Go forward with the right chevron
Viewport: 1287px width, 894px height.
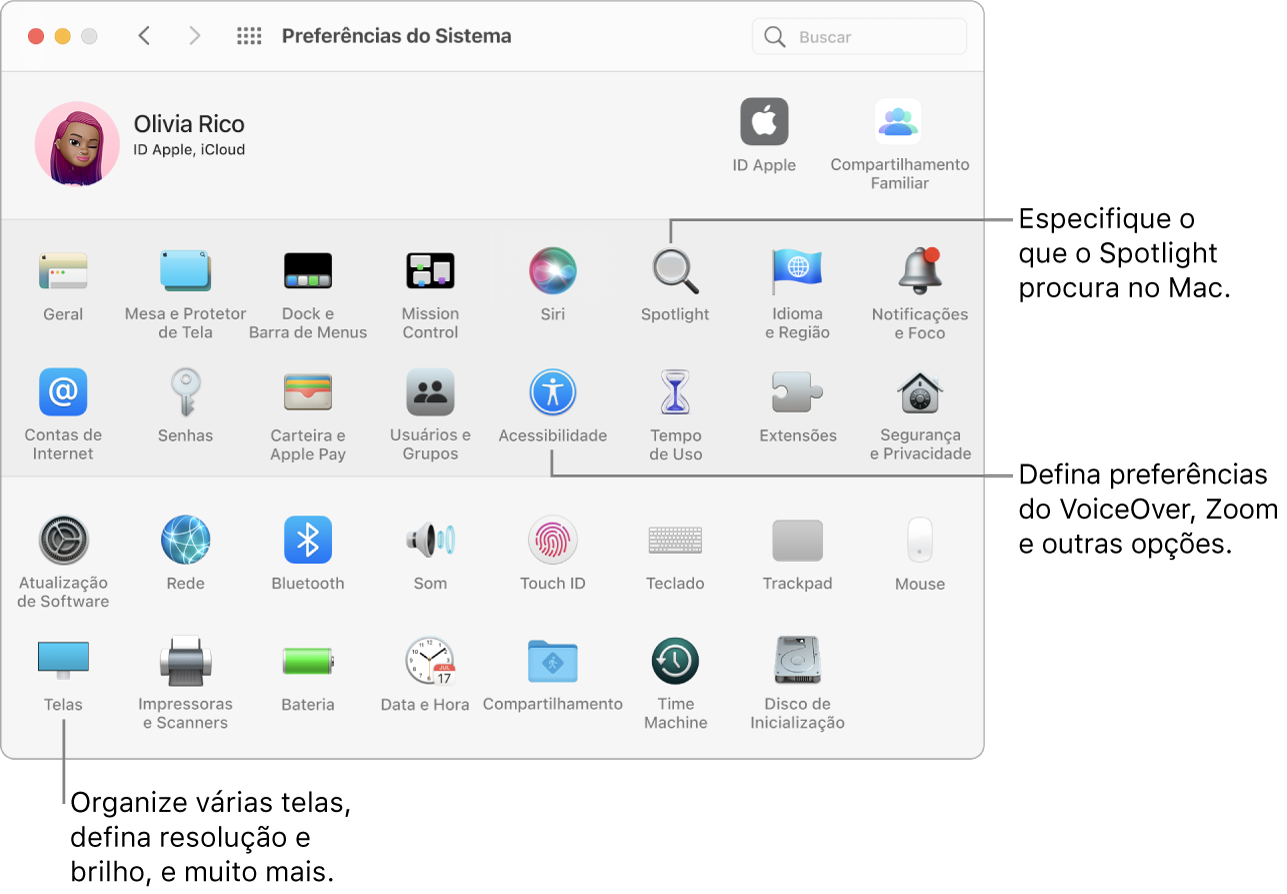tap(195, 36)
